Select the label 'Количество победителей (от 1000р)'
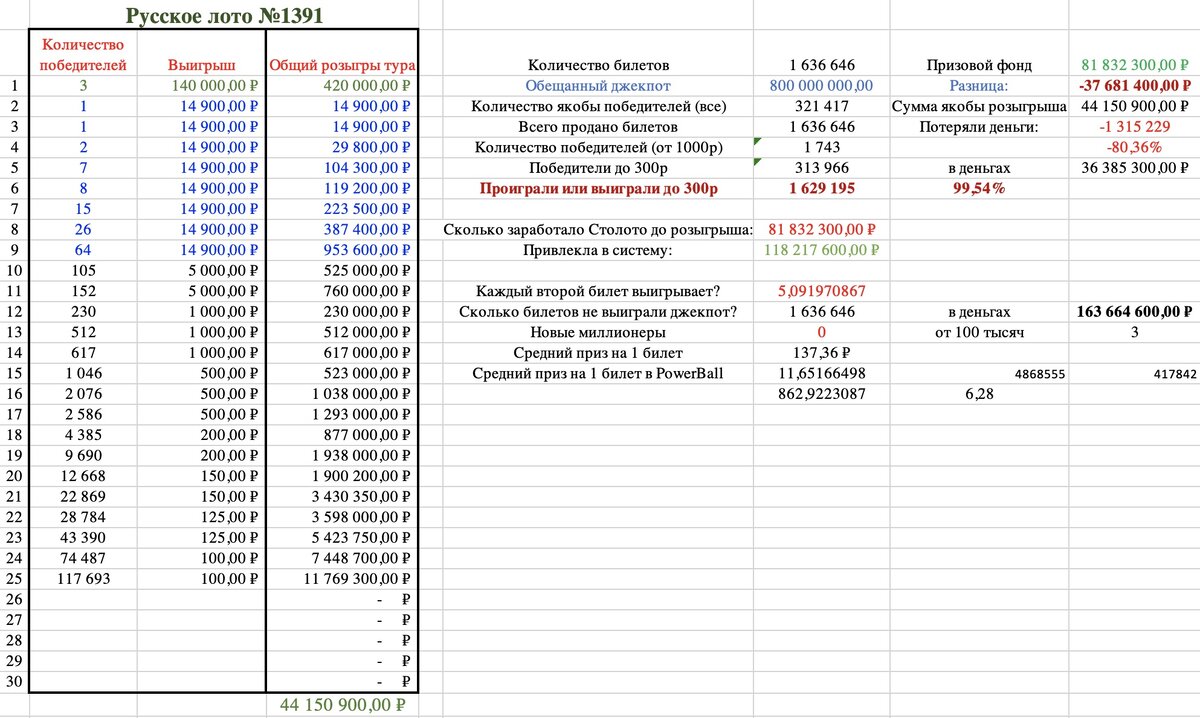Viewport: 1200px width, 718px height. [598, 148]
